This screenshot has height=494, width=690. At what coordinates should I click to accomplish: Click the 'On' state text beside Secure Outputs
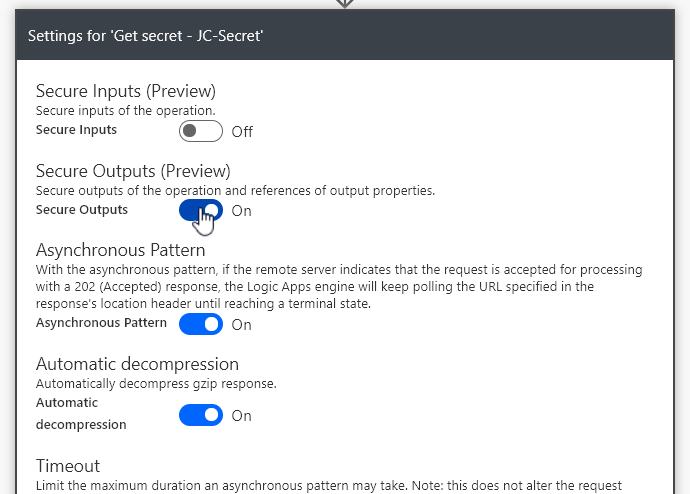click(x=241, y=211)
